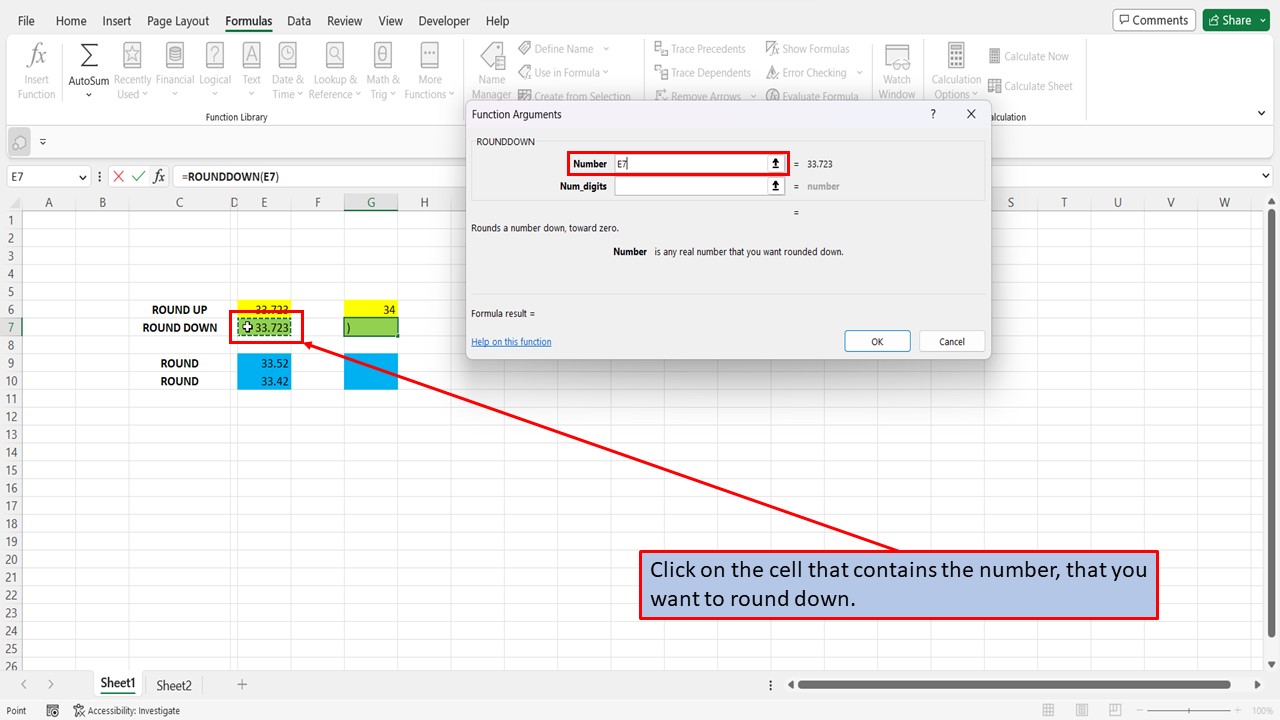
Task: Open Help on this function link
Action: (511, 341)
